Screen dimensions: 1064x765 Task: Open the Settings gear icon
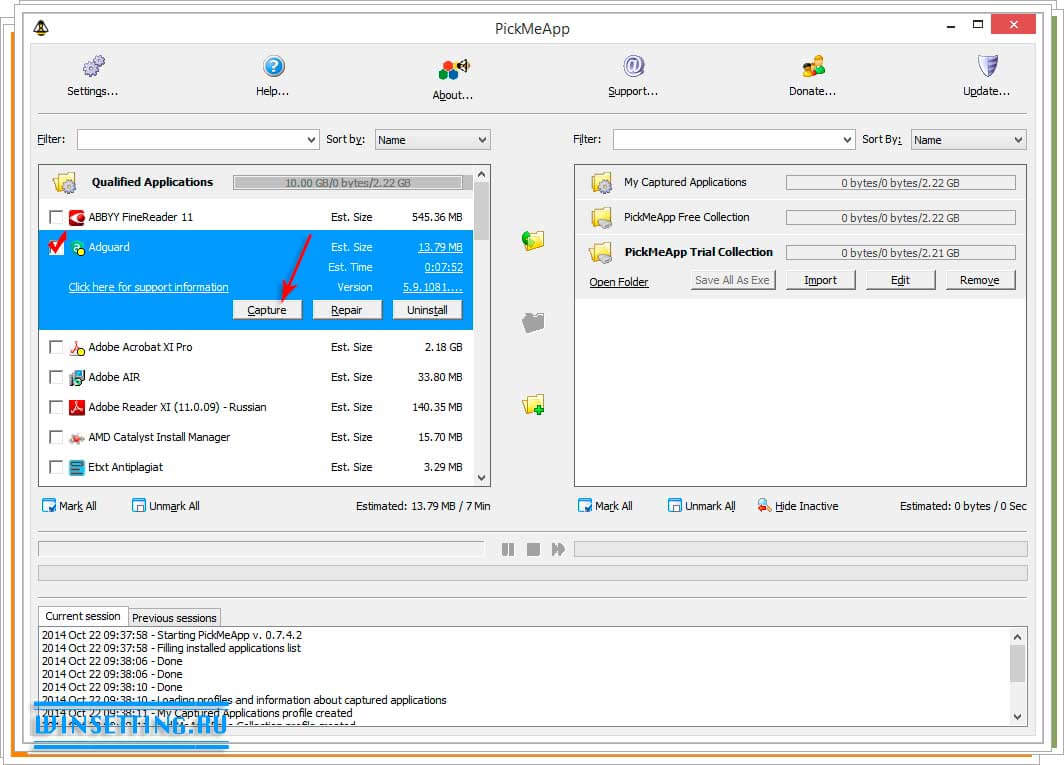click(x=93, y=67)
